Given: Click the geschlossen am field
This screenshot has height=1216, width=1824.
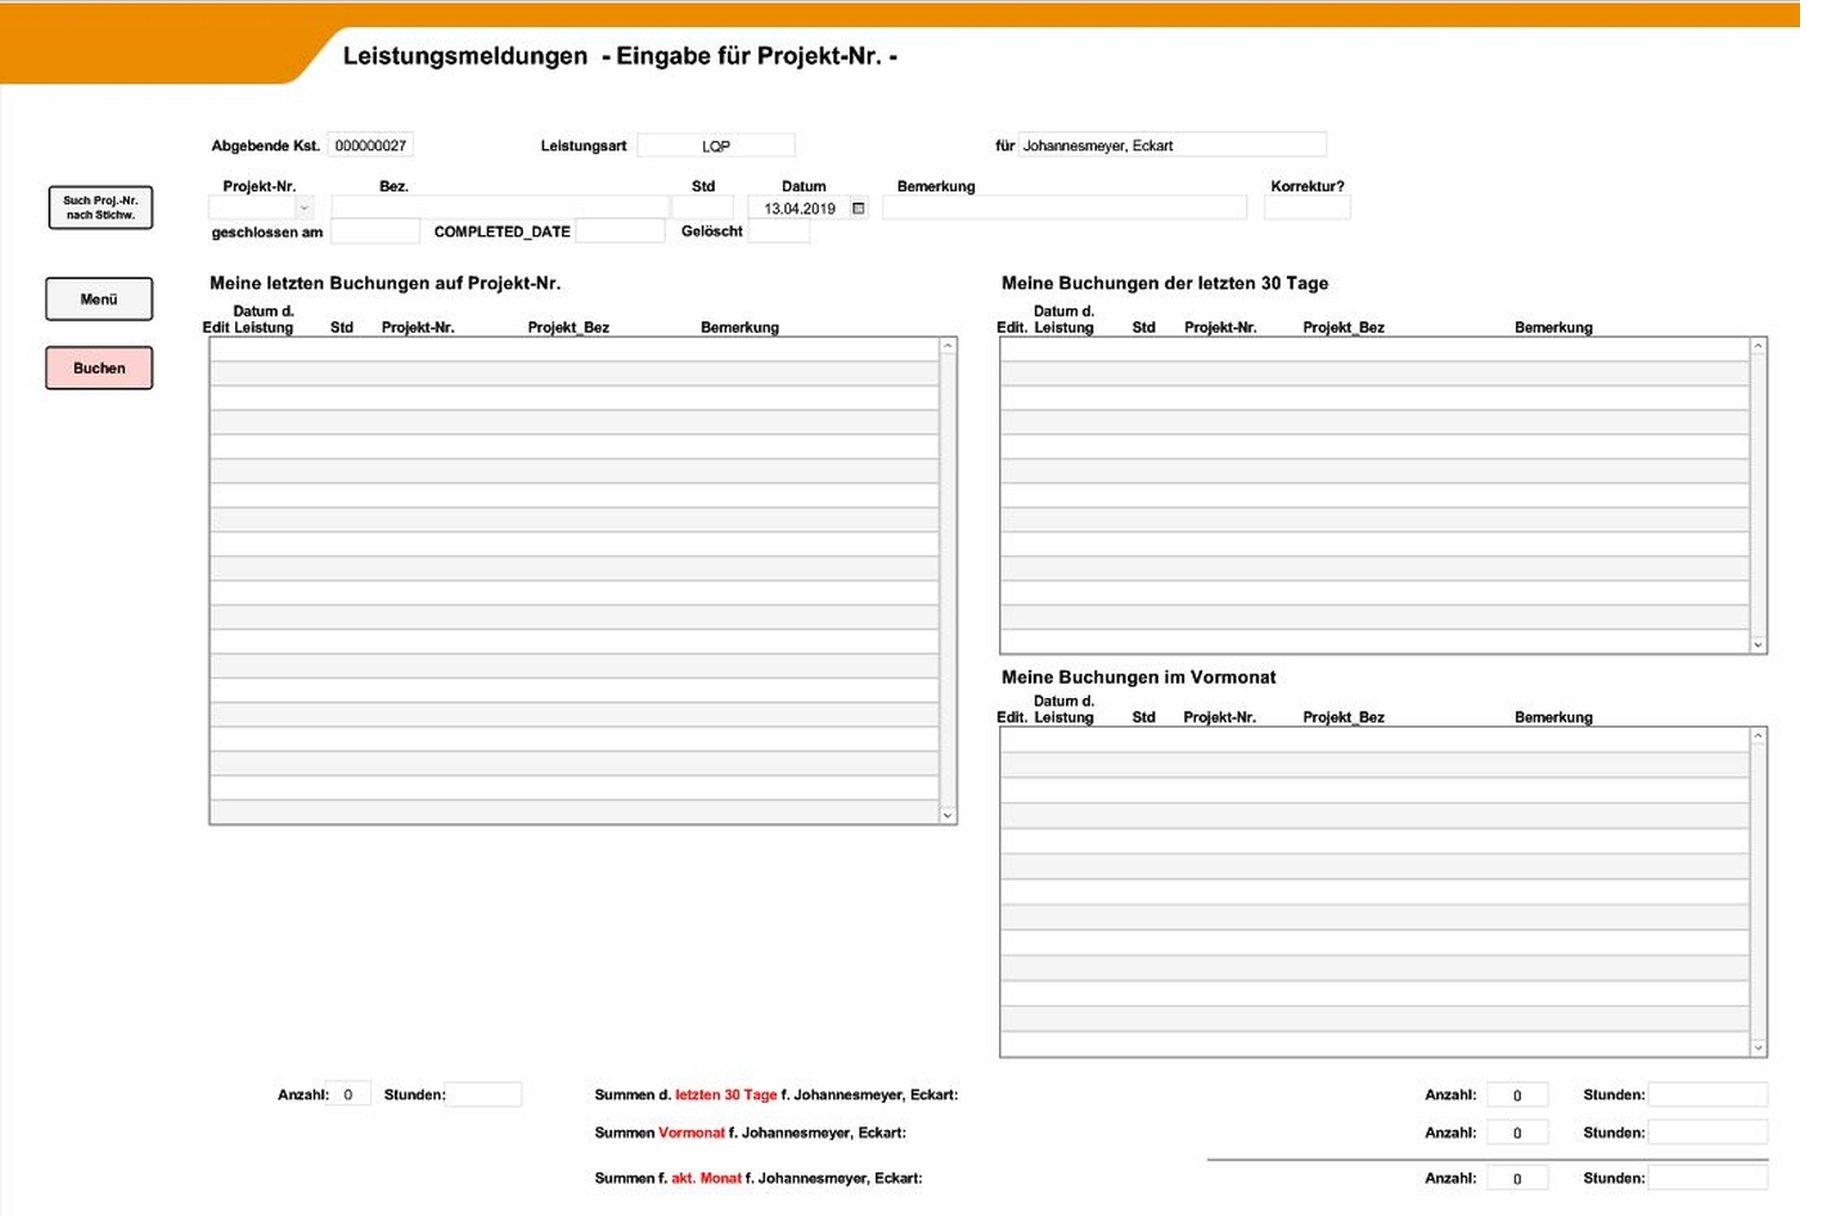Looking at the screenshot, I should click(x=375, y=231).
